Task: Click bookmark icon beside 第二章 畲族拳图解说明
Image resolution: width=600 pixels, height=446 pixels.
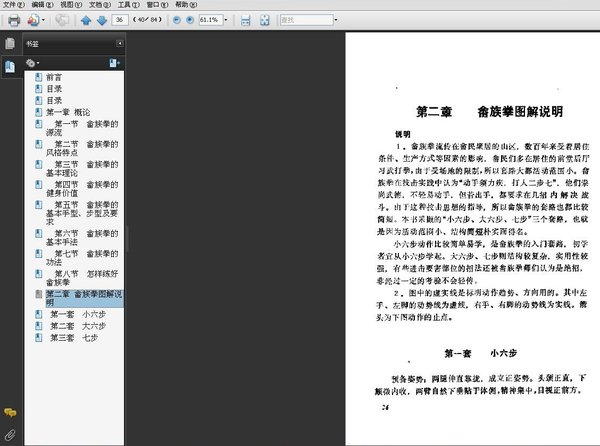Action: tap(39, 294)
